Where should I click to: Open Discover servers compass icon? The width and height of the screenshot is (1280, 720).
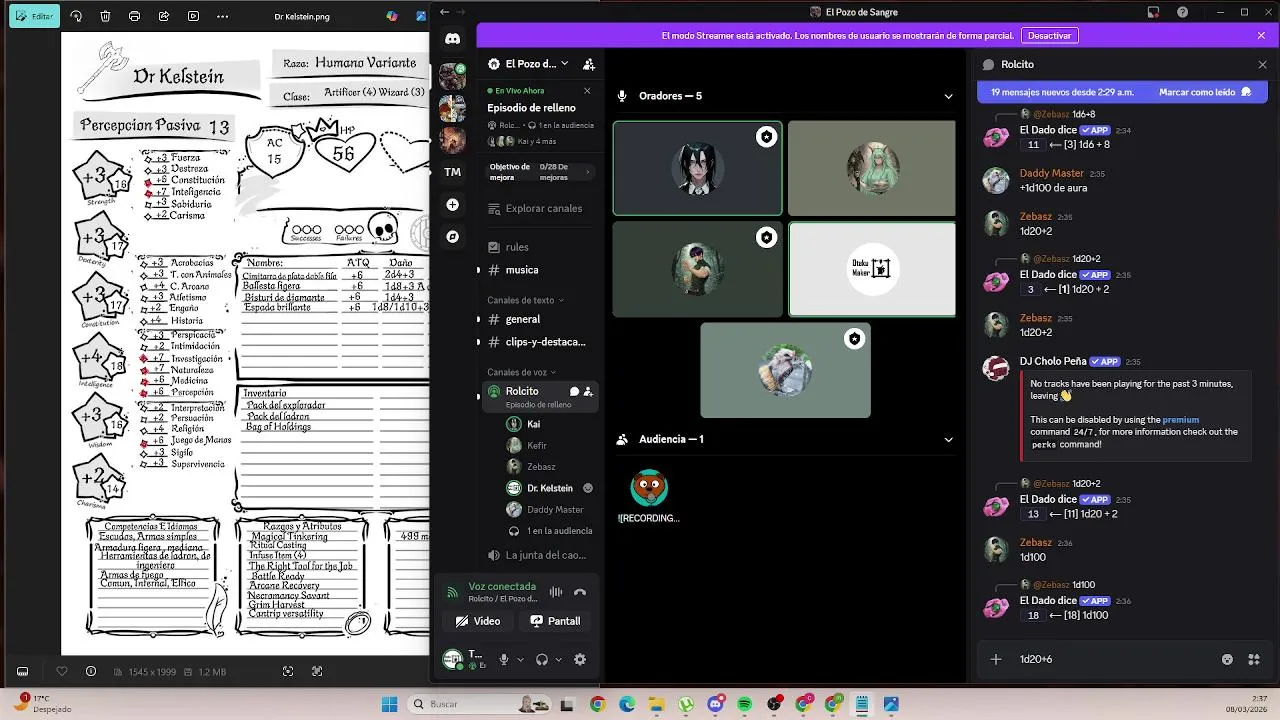pos(452,237)
